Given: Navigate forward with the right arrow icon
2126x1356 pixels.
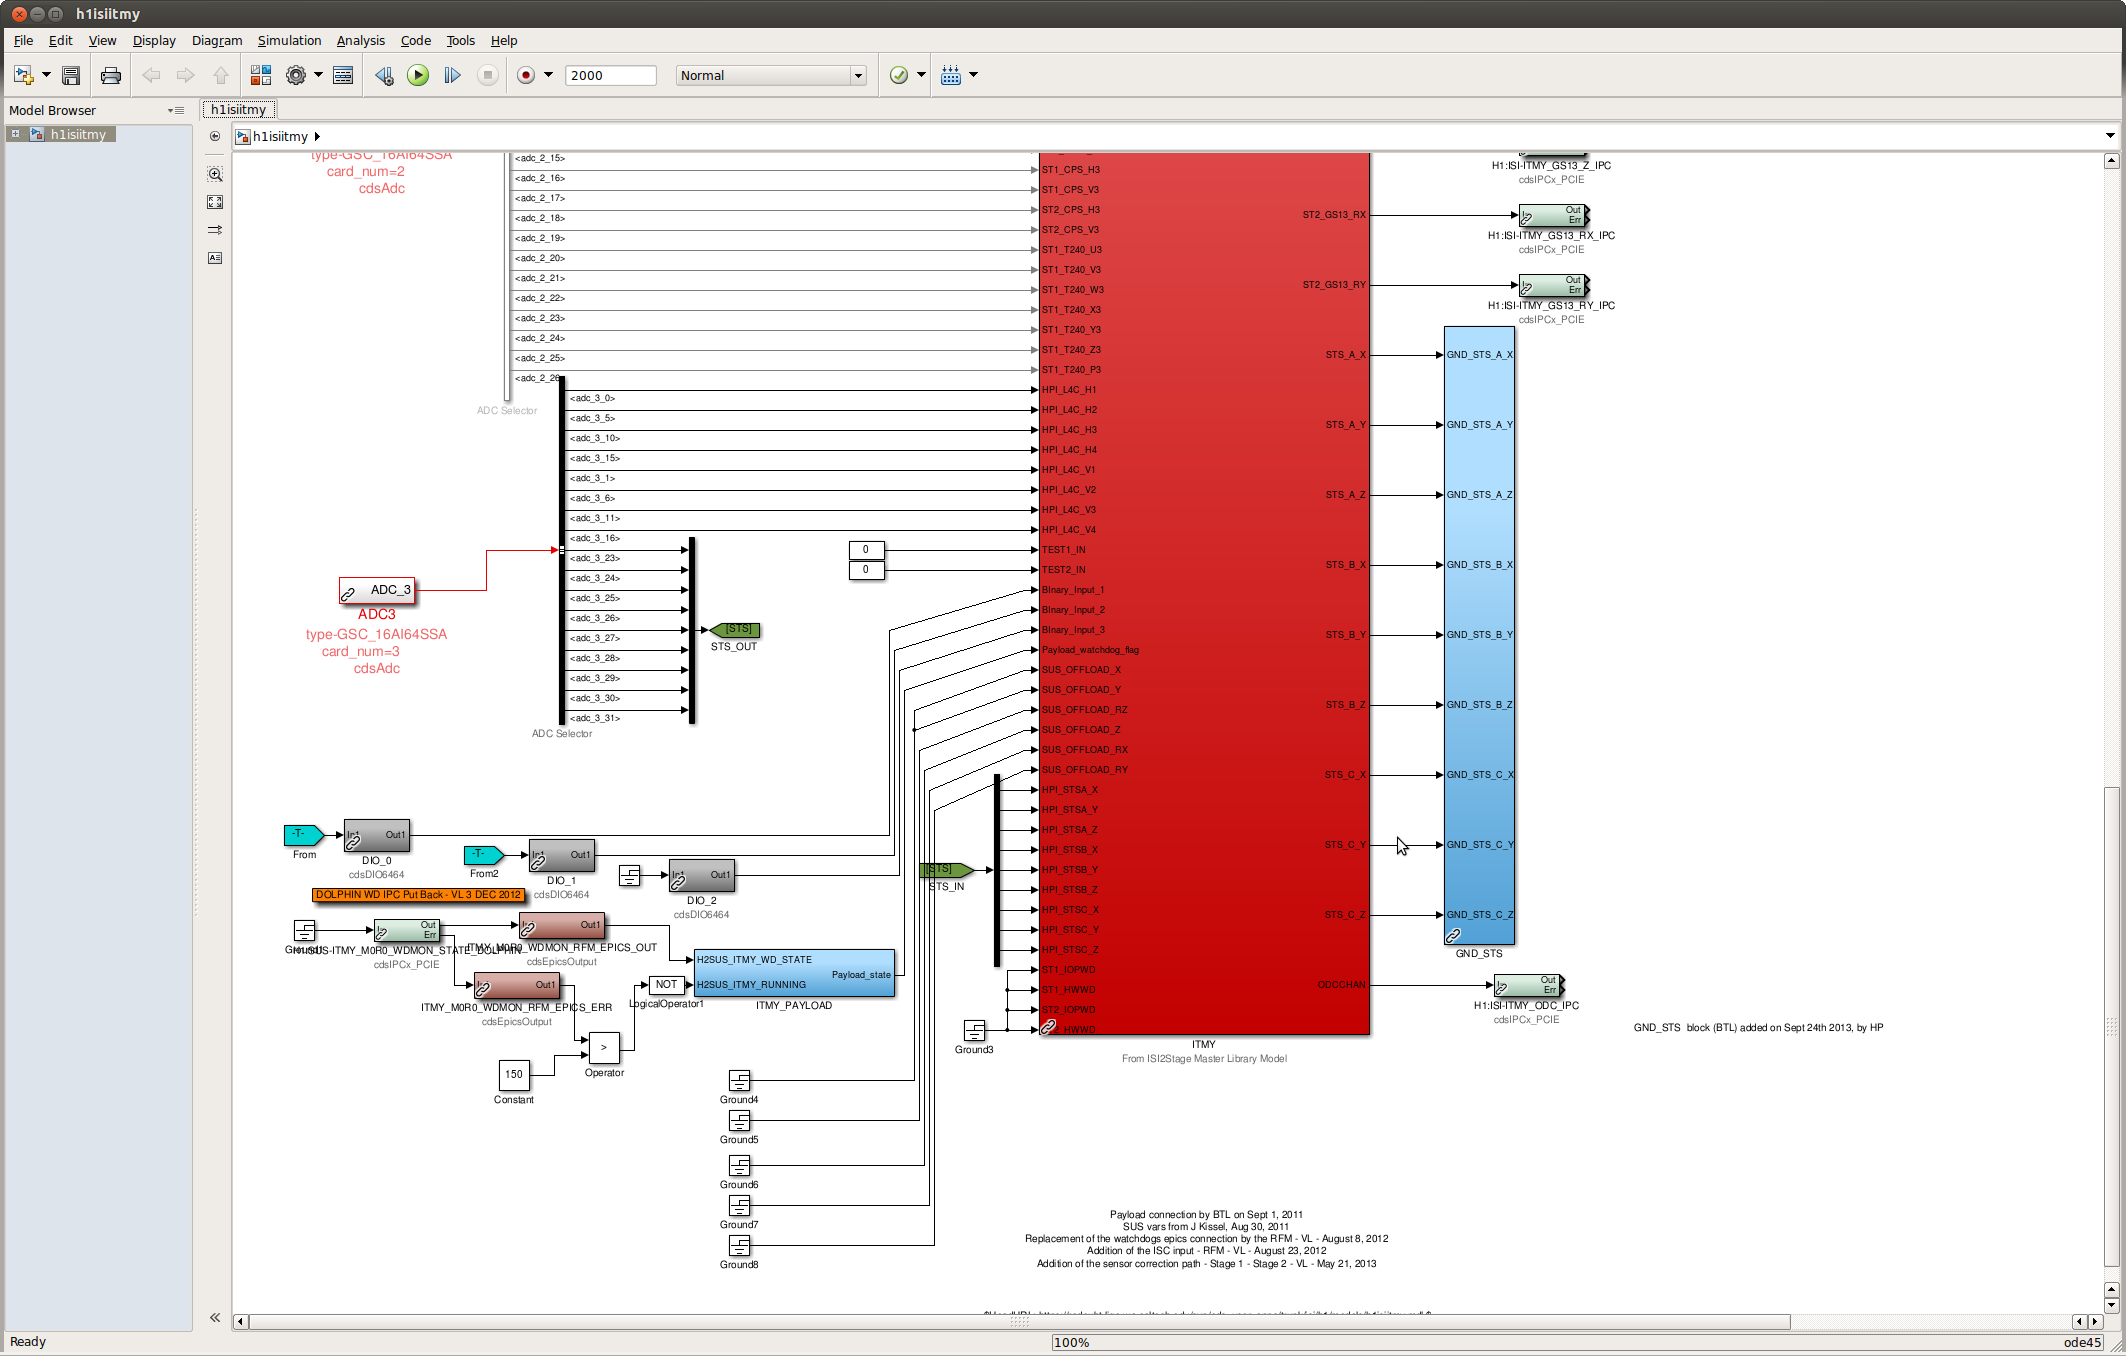Looking at the screenshot, I should 185,75.
